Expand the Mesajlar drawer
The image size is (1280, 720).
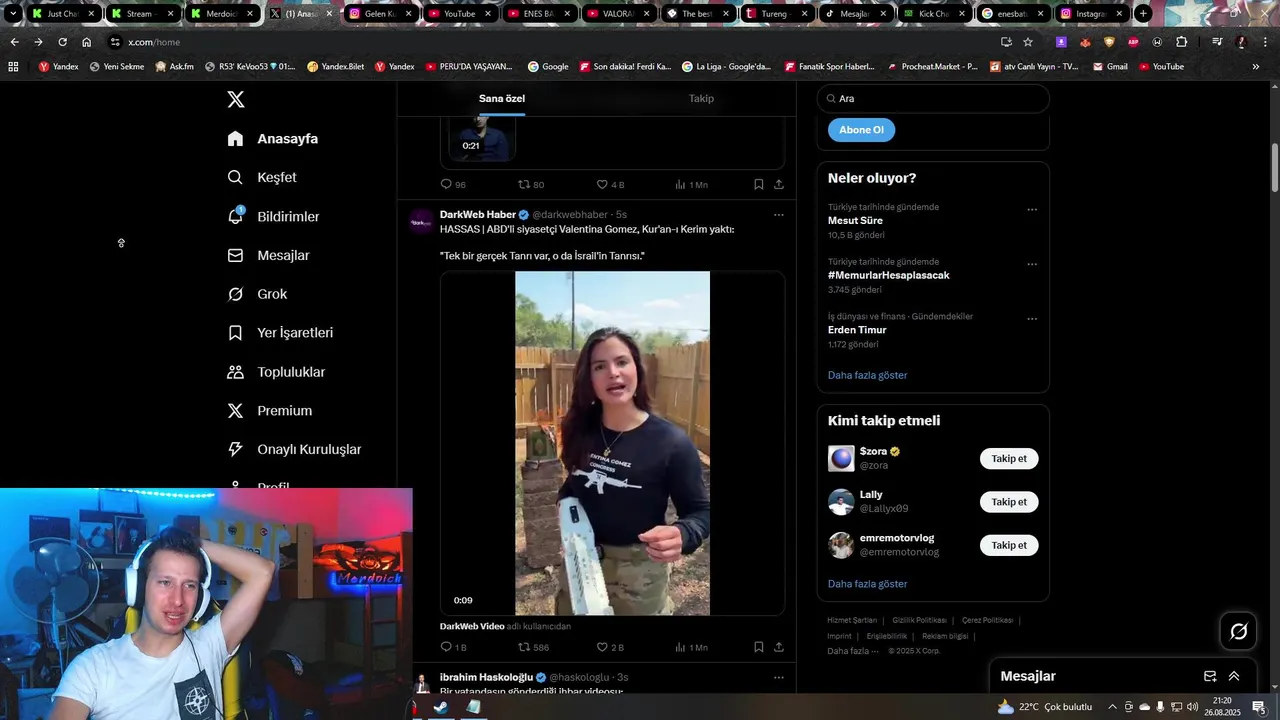1234,676
